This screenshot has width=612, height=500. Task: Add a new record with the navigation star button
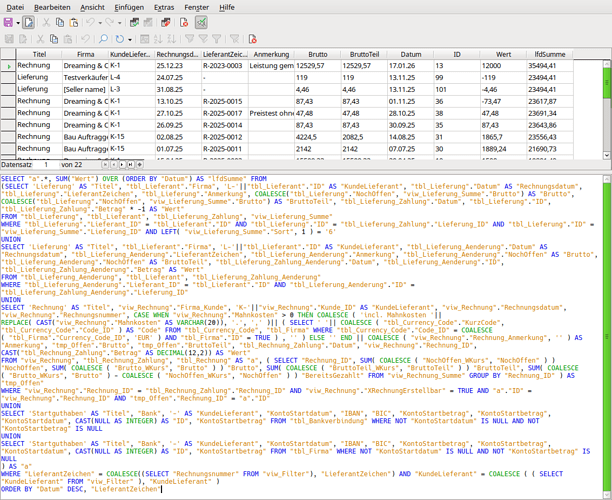pos(139,165)
